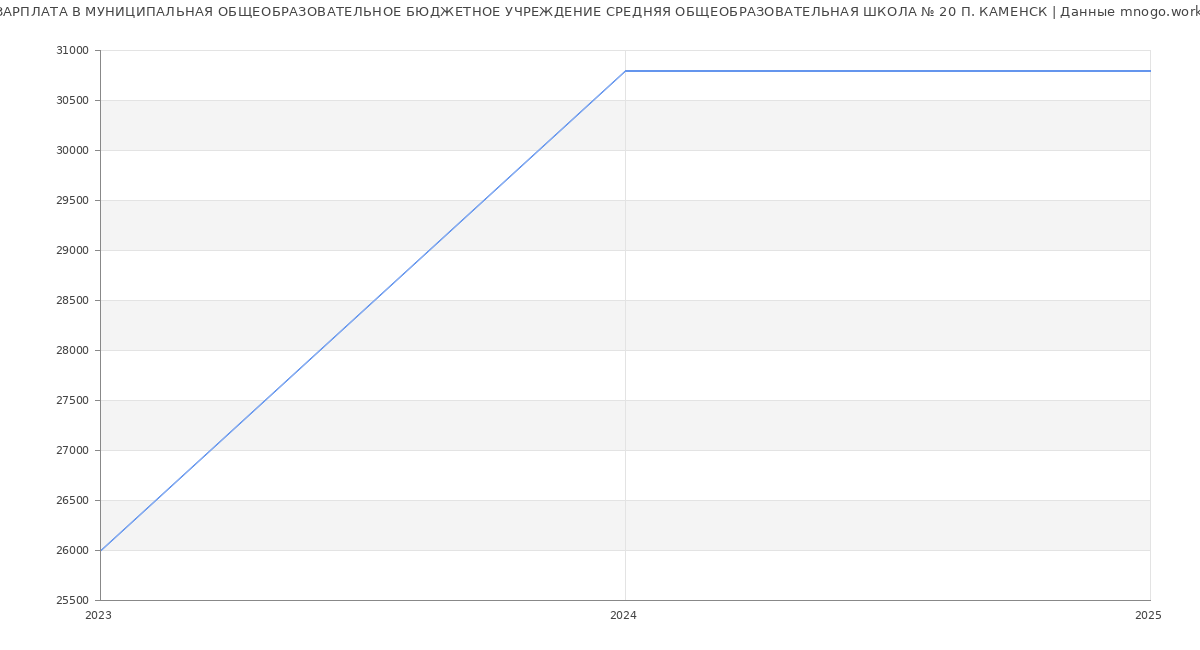Select the line's data point at 2024

pos(625,71)
